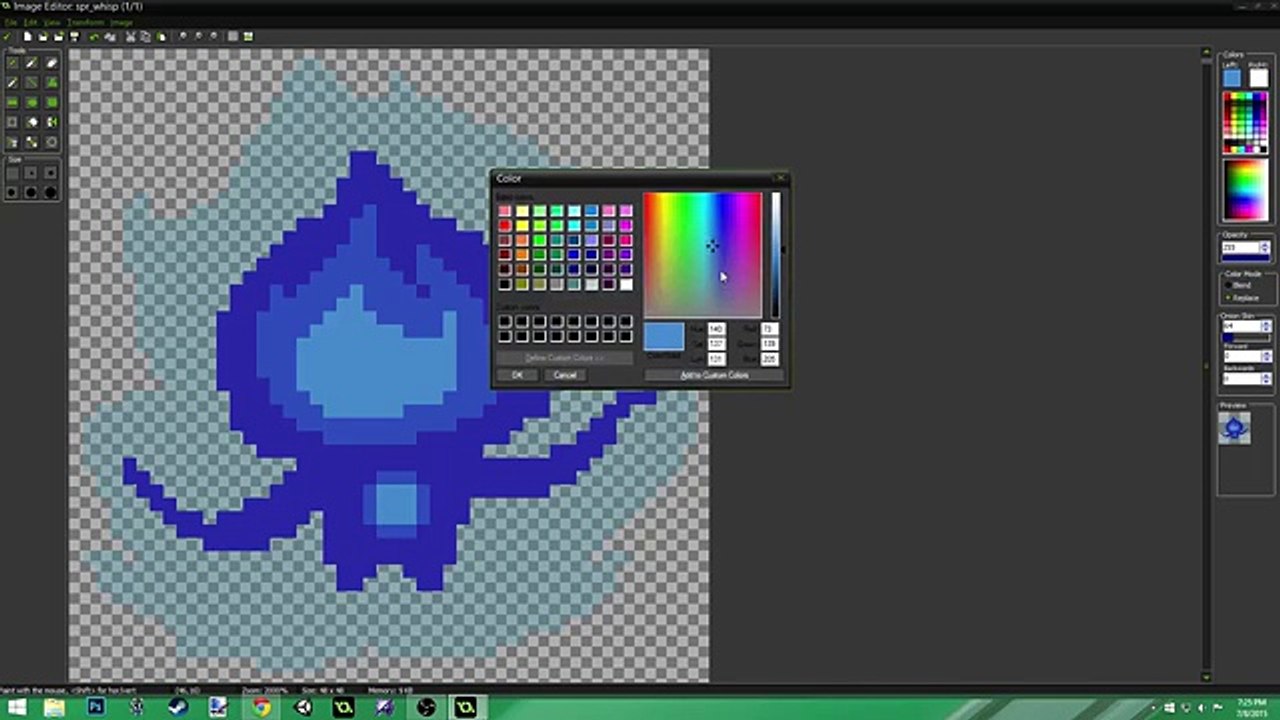Click the Right color swatch in the Colors panel
This screenshot has height=720, width=1280.
pos(1258,78)
